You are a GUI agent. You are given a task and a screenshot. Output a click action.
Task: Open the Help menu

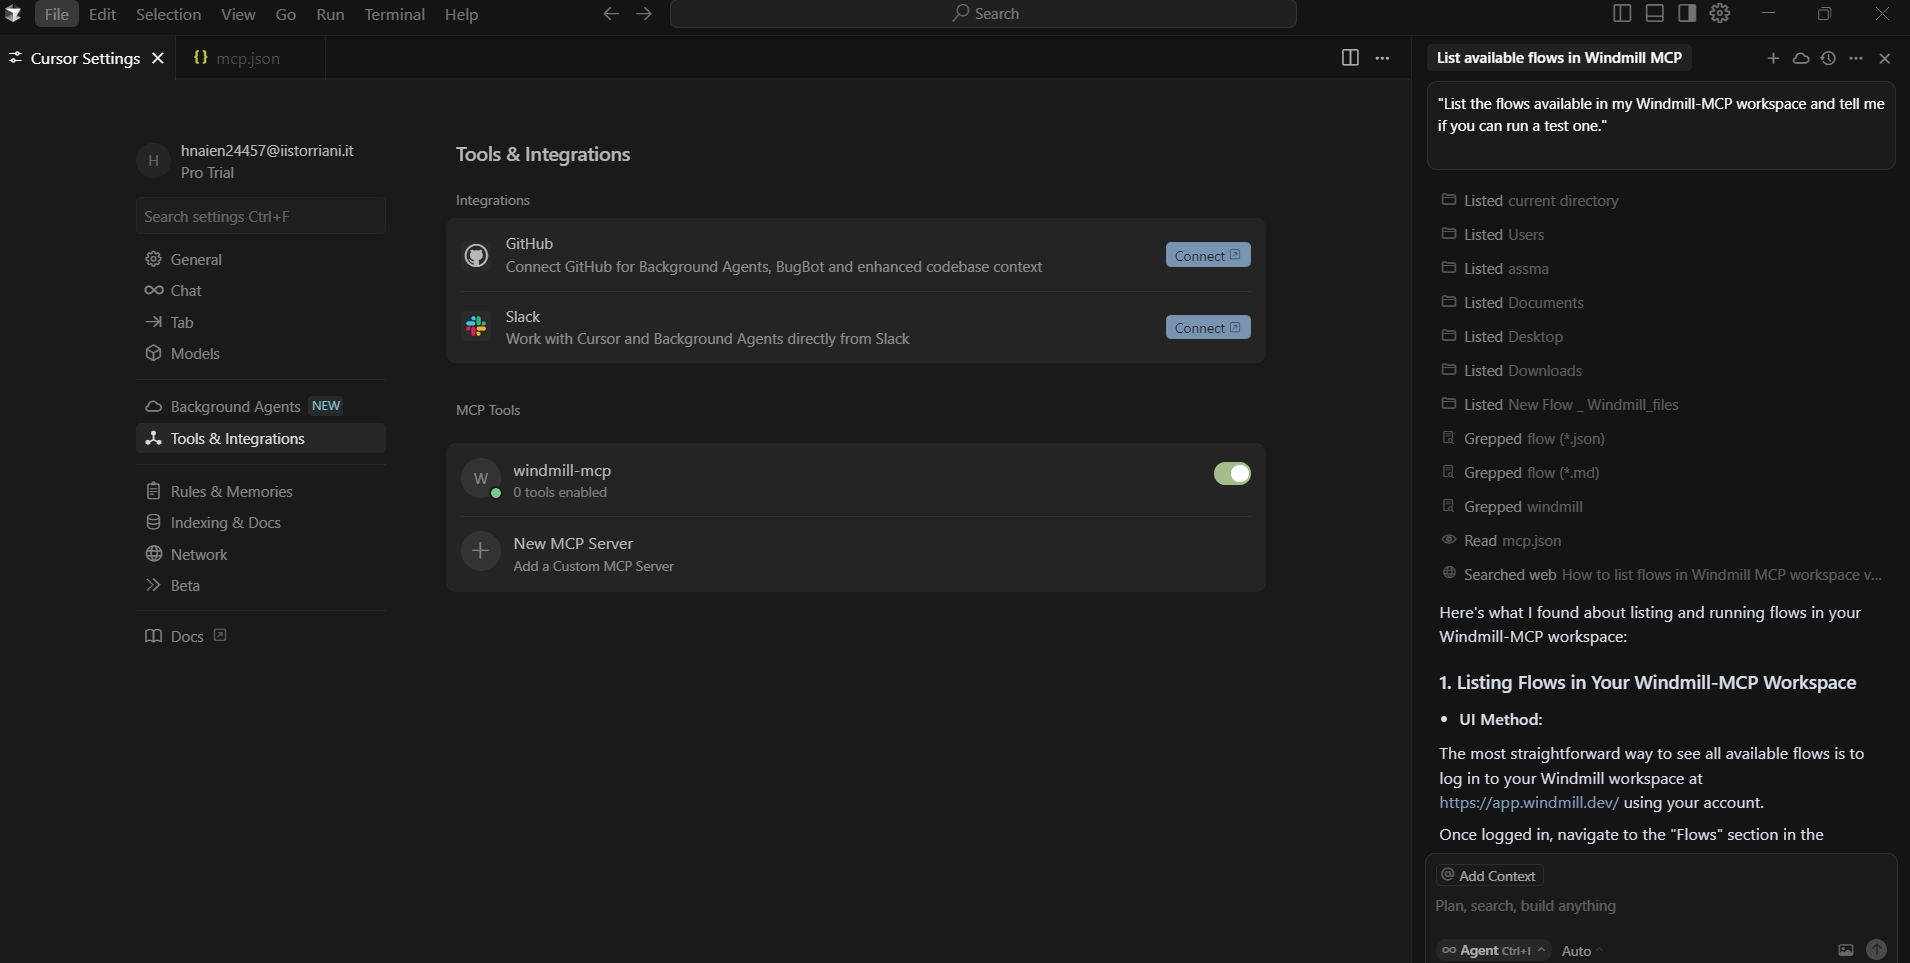pyautogui.click(x=461, y=14)
